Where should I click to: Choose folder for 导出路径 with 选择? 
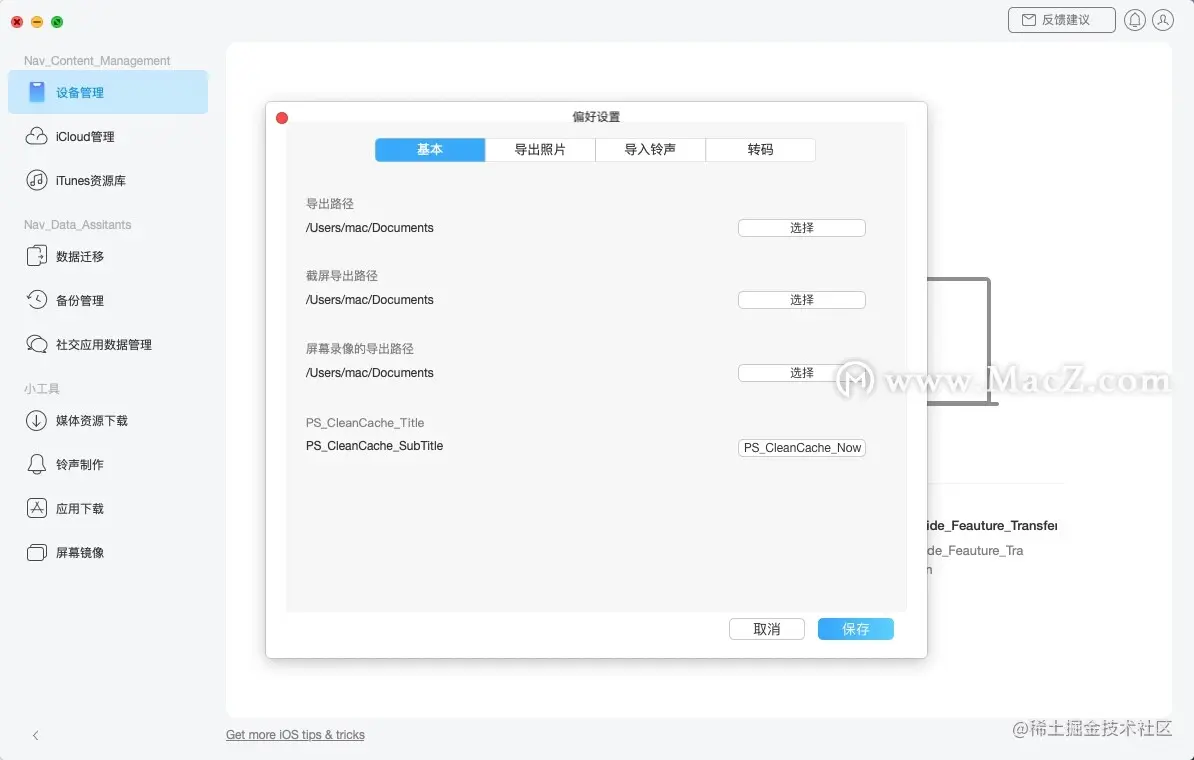coord(802,228)
